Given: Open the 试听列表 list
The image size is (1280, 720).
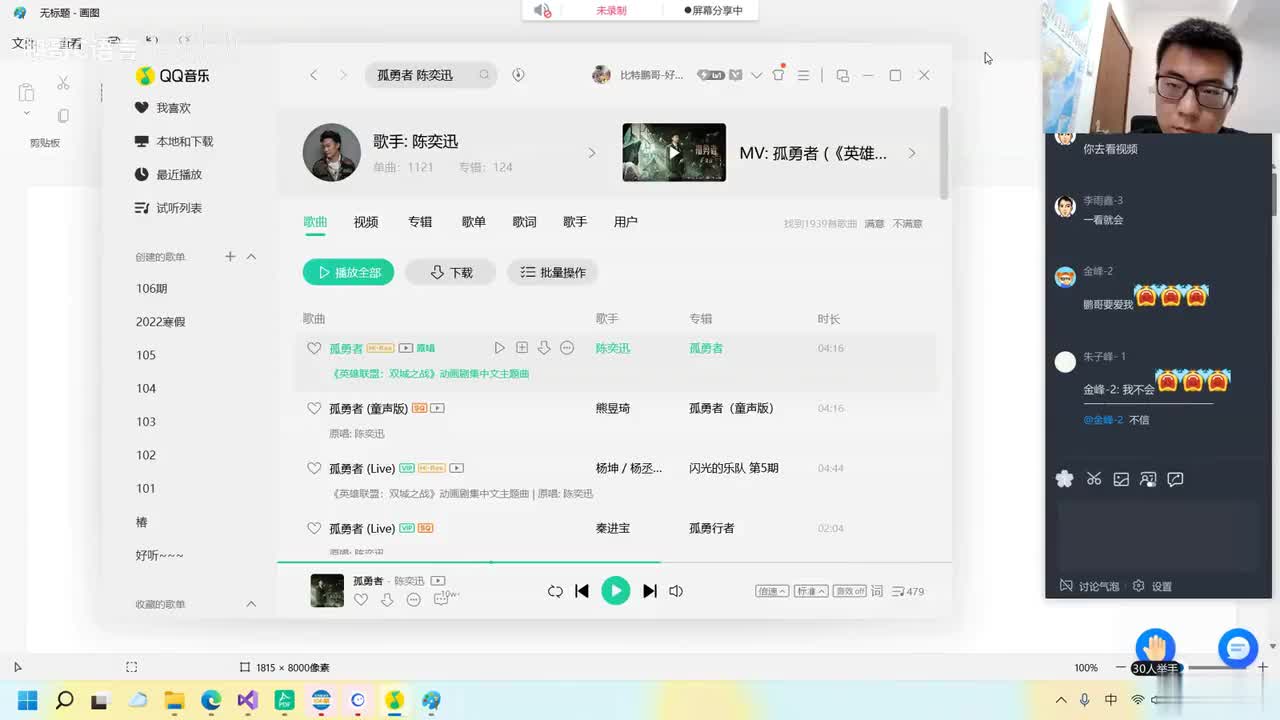Looking at the screenshot, I should 168,208.
